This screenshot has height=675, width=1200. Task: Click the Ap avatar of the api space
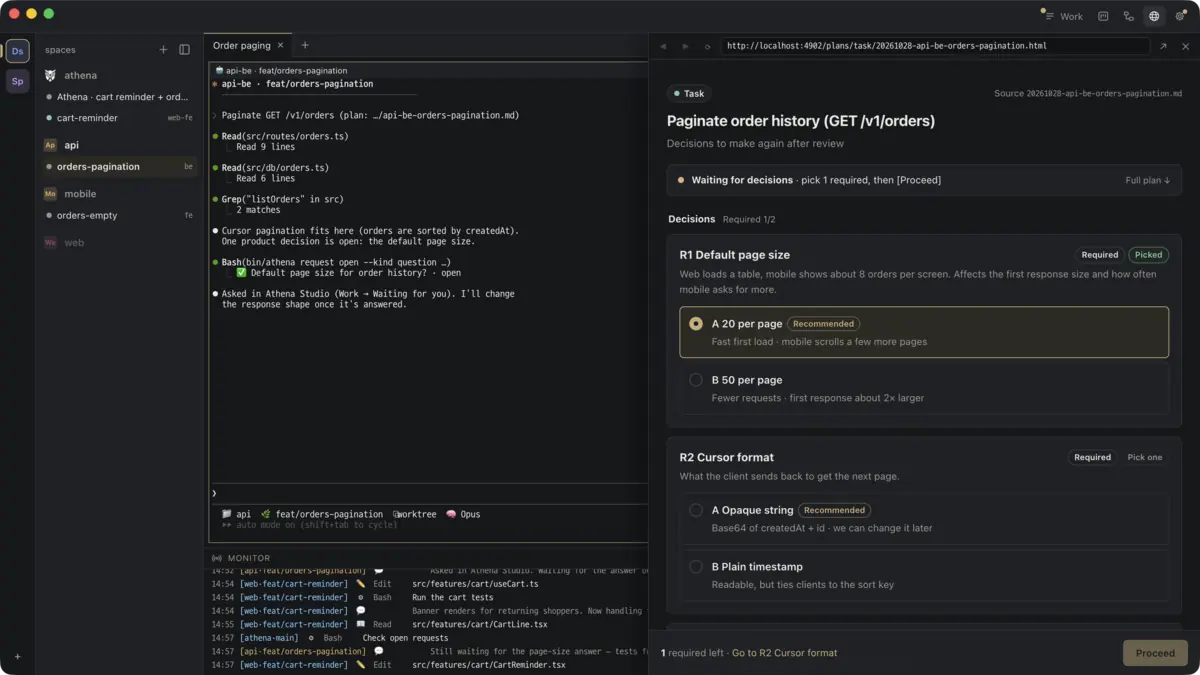tap(50, 145)
